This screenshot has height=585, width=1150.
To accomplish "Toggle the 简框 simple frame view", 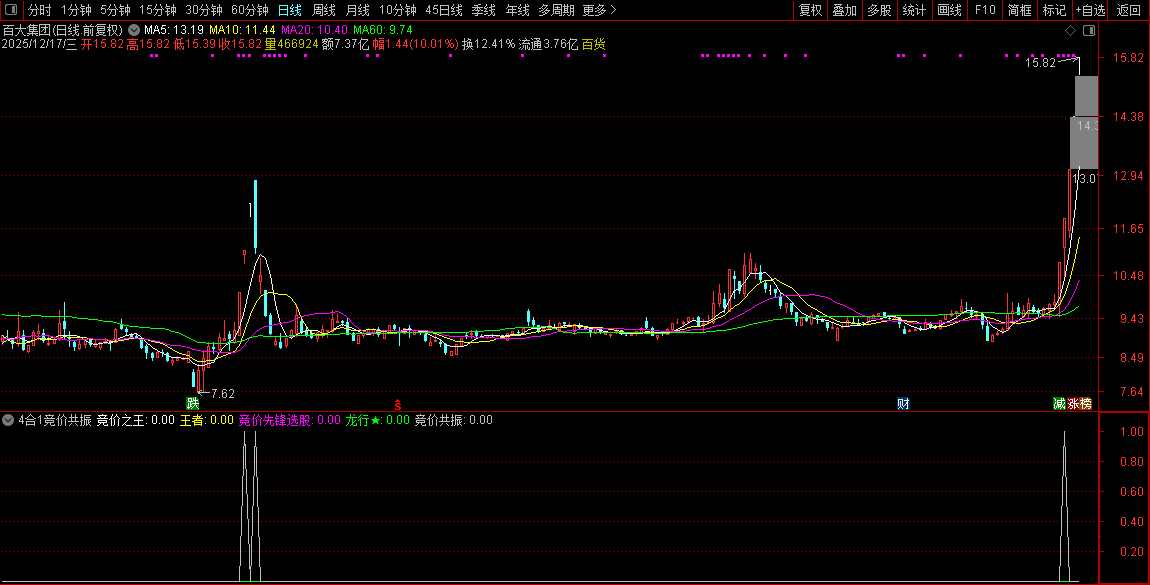I will click(1019, 10).
